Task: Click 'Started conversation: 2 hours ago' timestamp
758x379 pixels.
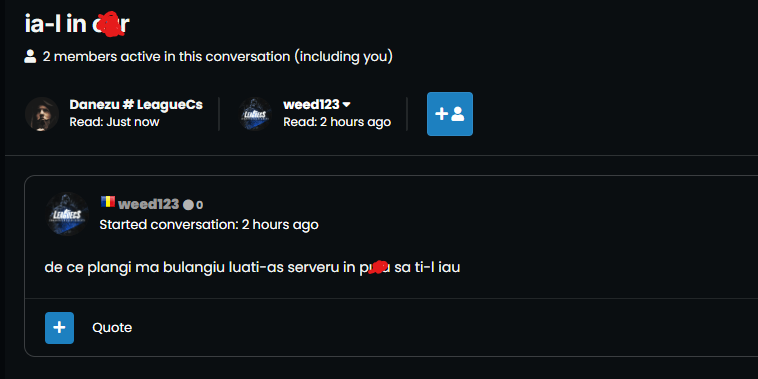Action: click(x=209, y=225)
